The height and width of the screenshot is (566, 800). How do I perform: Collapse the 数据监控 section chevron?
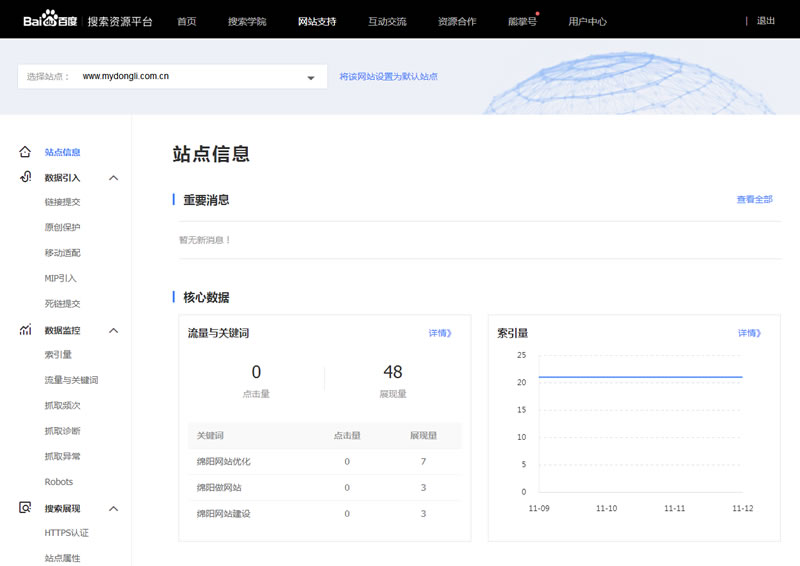tap(114, 330)
